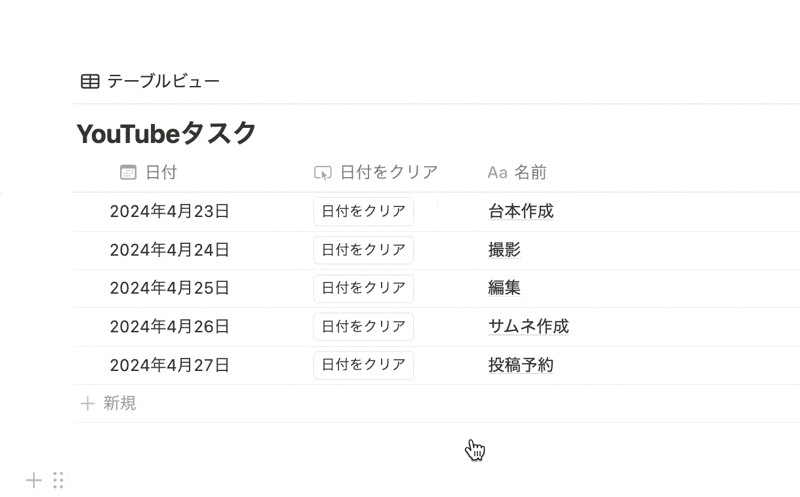Clear the date for 台本作成
Screen dimensions: 800x497
(x=363, y=211)
